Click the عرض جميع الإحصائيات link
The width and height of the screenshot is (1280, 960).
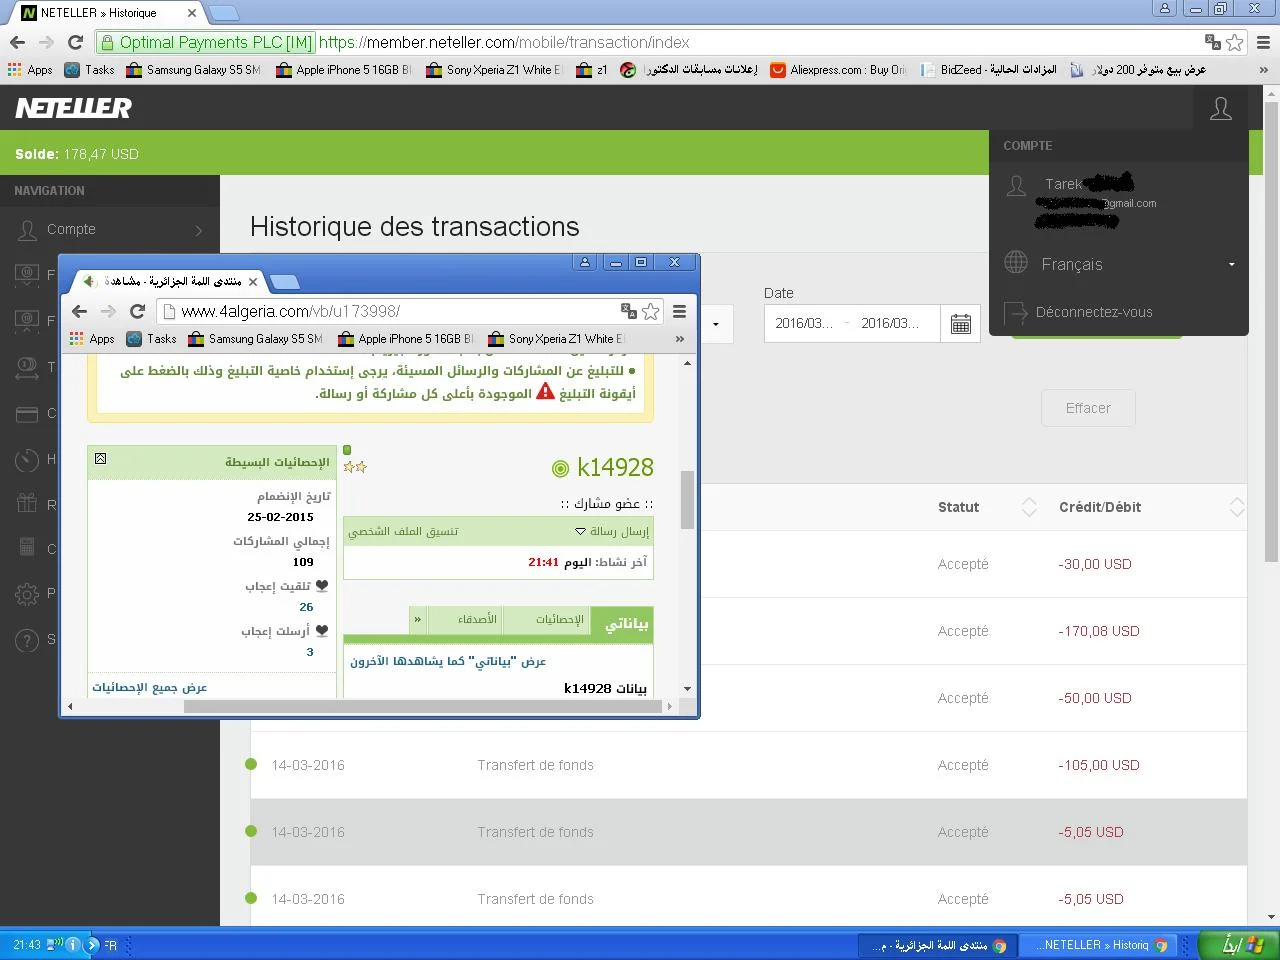click(150, 688)
